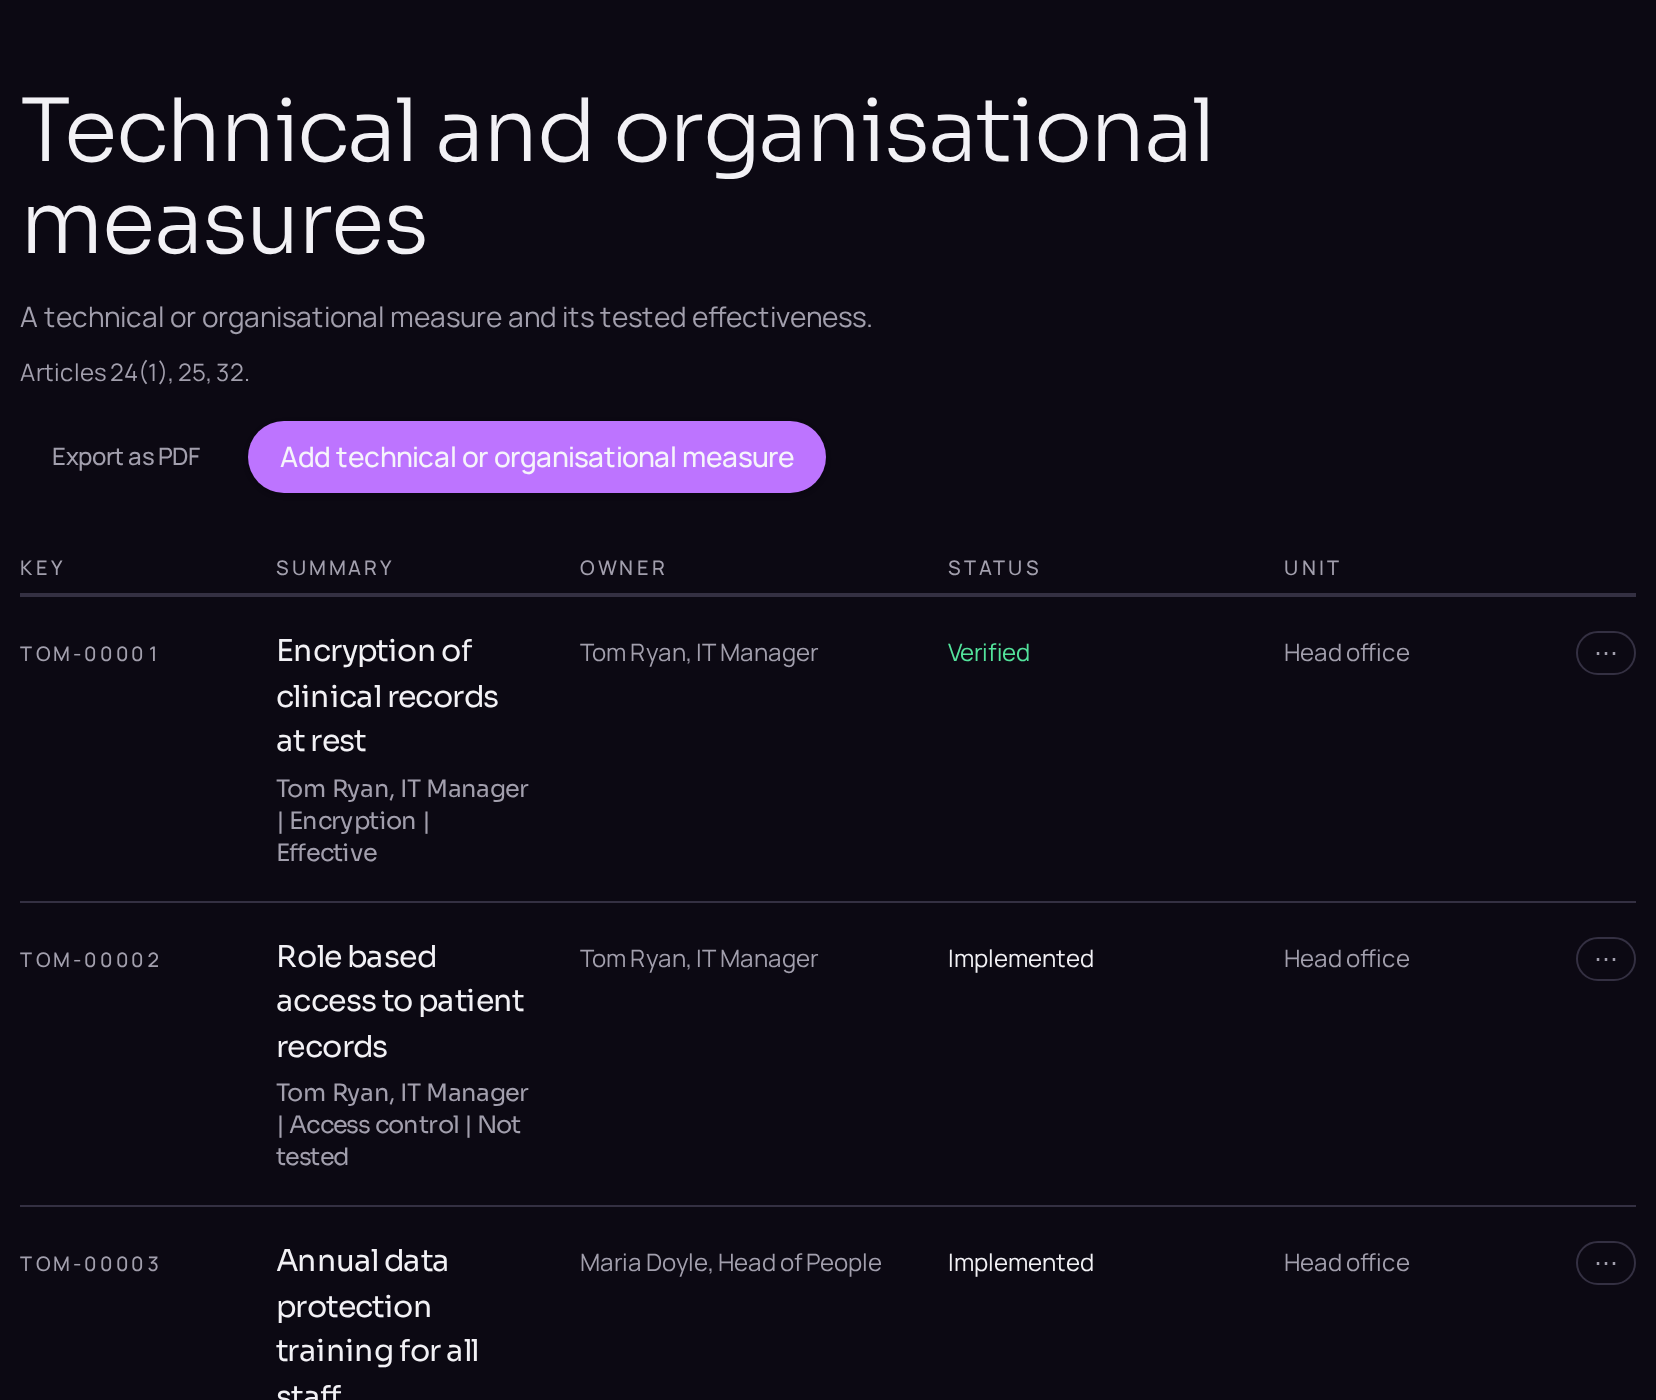The height and width of the screenshot is (1400, 1656).
Task: Click owner Tom Ryan in TOM-00001 row
Action: click(x=699, y=653)
